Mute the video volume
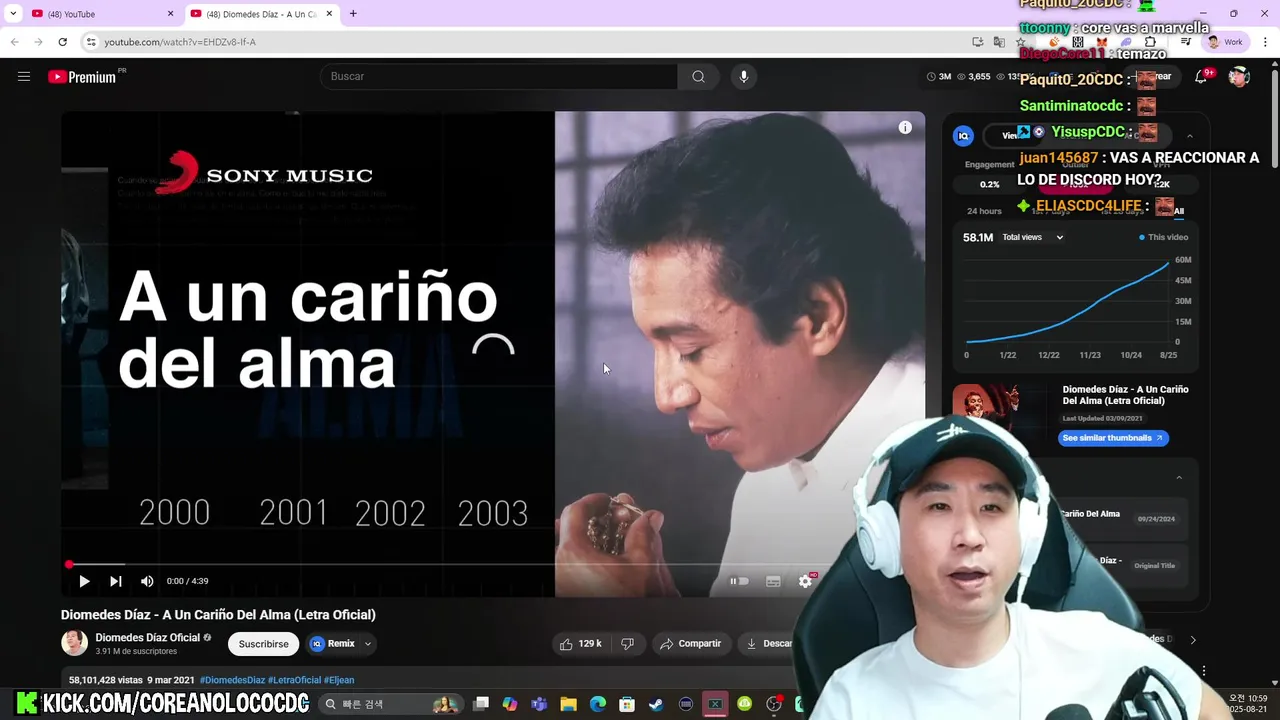 tap(147, 581)
